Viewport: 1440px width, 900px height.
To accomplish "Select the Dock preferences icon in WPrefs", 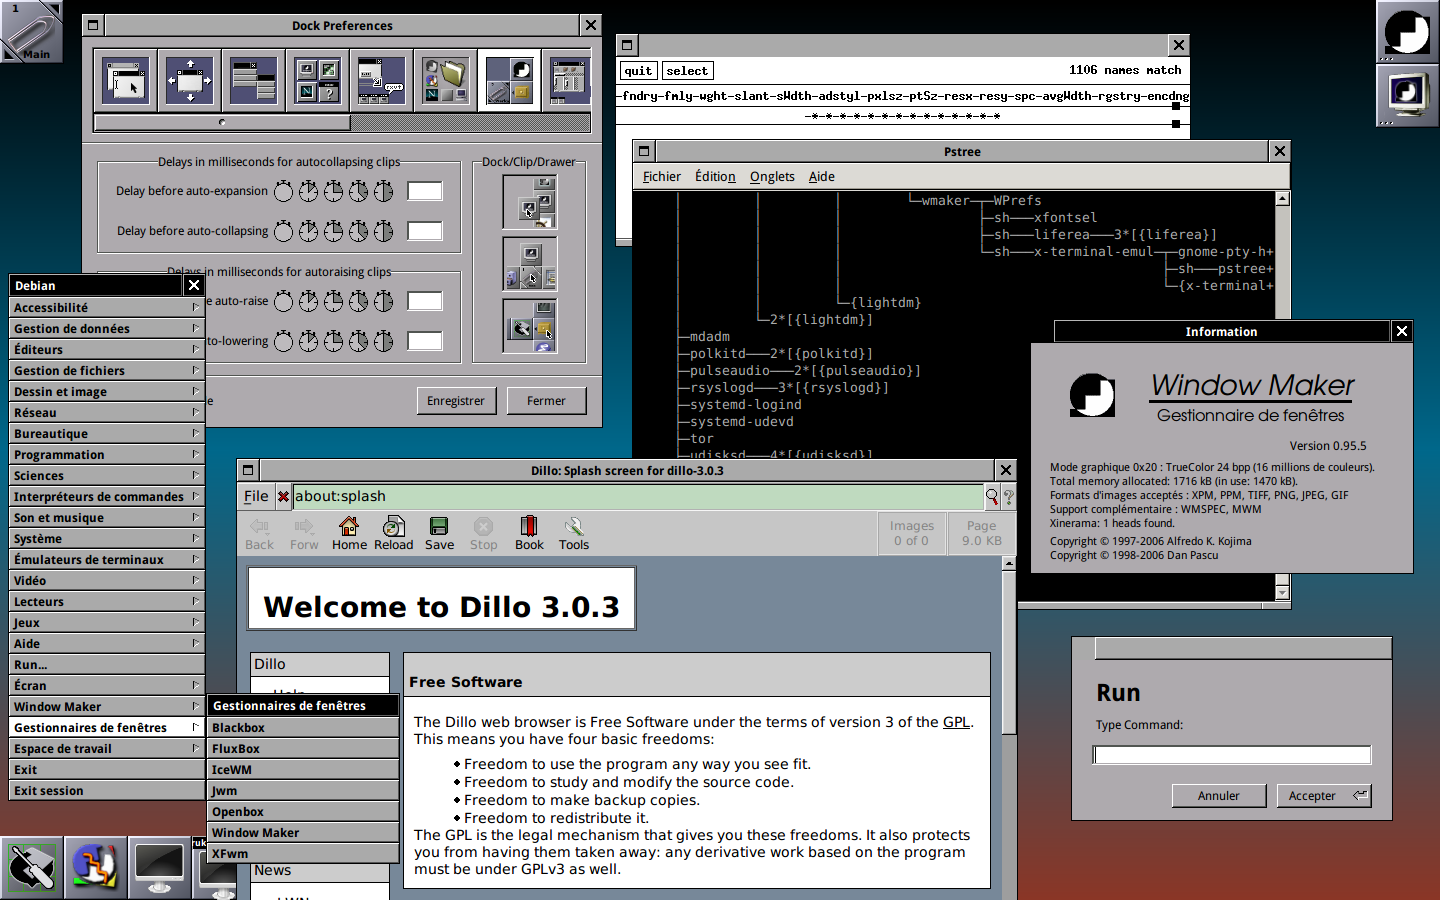I will click(x=510, y=80).
